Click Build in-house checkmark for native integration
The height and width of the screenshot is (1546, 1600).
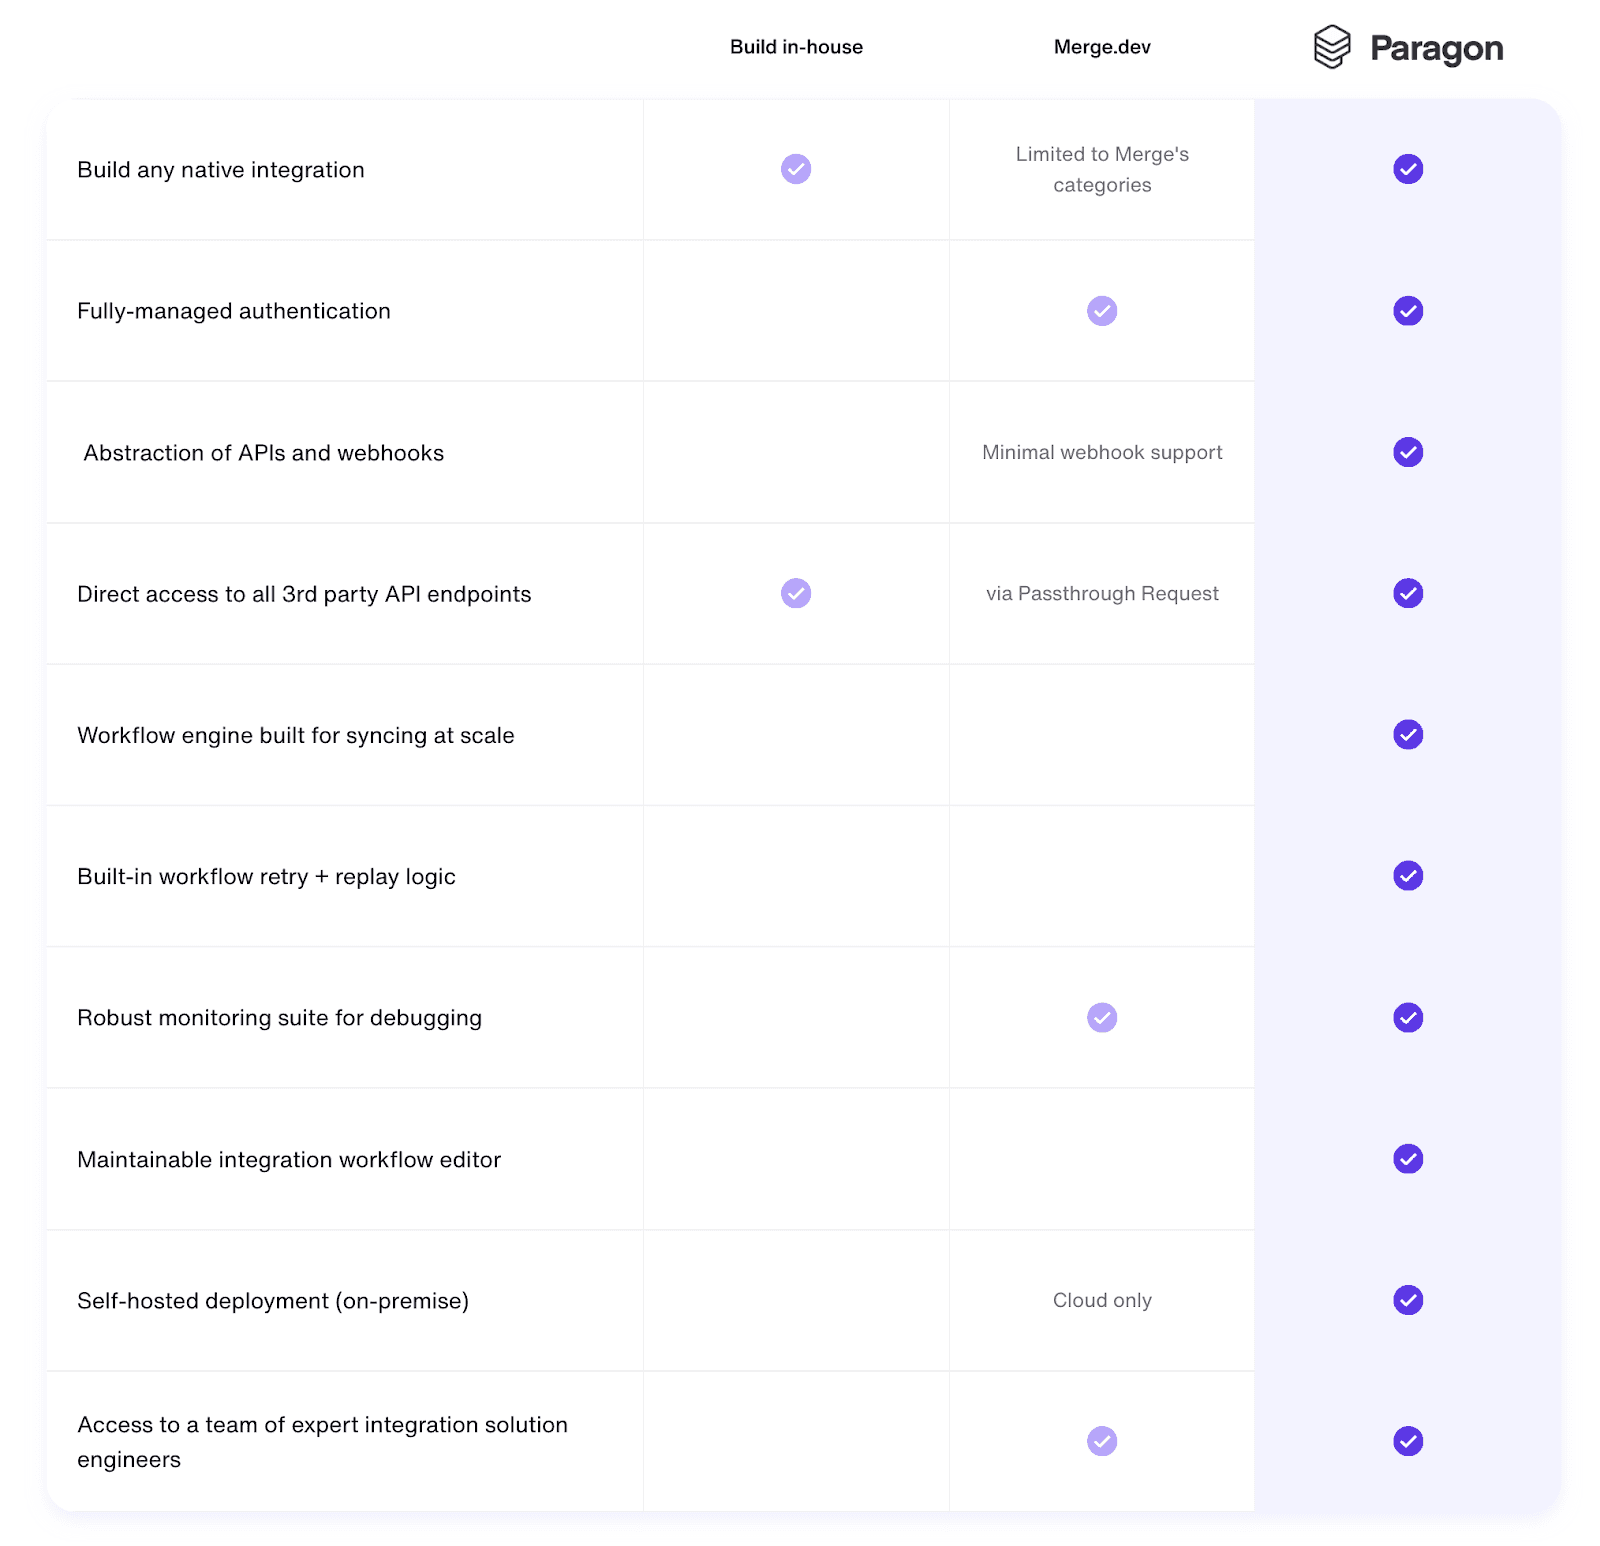click(796, 169)
